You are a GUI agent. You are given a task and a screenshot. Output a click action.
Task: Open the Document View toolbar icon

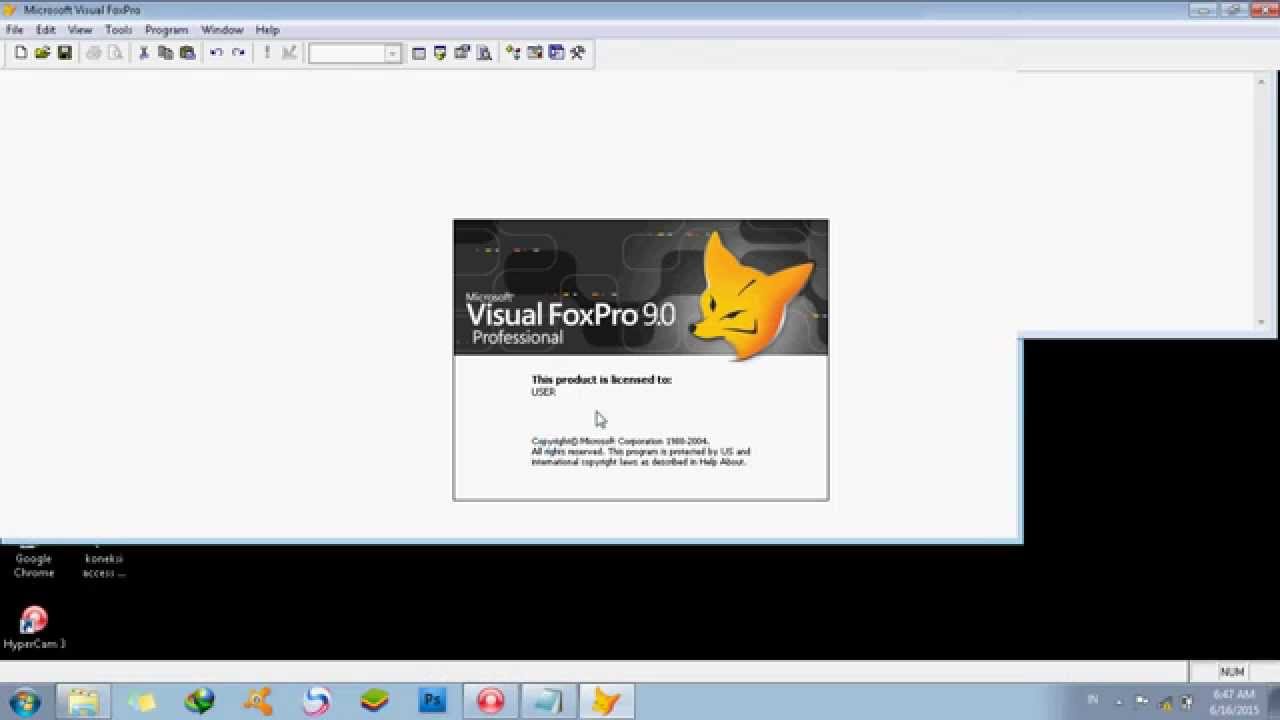pos(484,53)
